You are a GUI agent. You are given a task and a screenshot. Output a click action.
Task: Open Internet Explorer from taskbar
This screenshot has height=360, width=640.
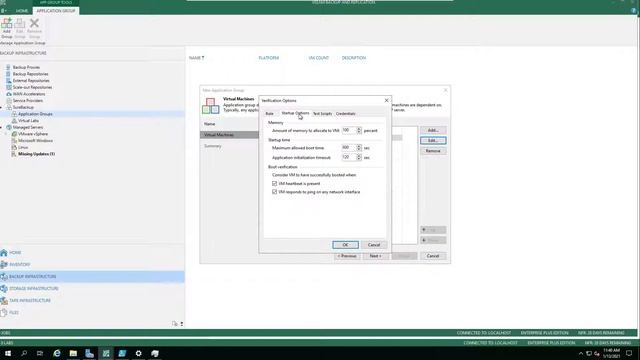click(x=57, y=353)
